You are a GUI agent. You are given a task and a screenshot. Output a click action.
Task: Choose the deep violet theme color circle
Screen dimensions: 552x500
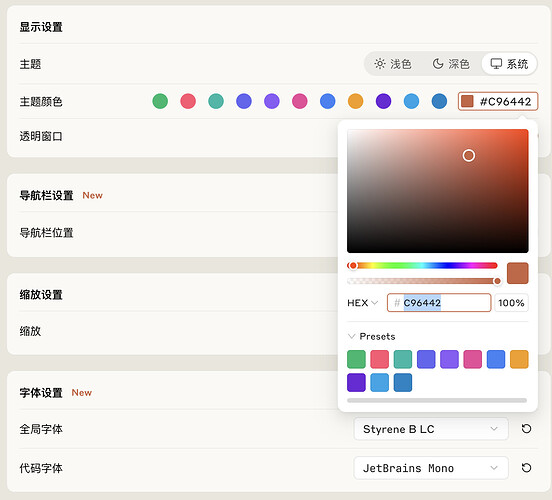click(383, 101)
